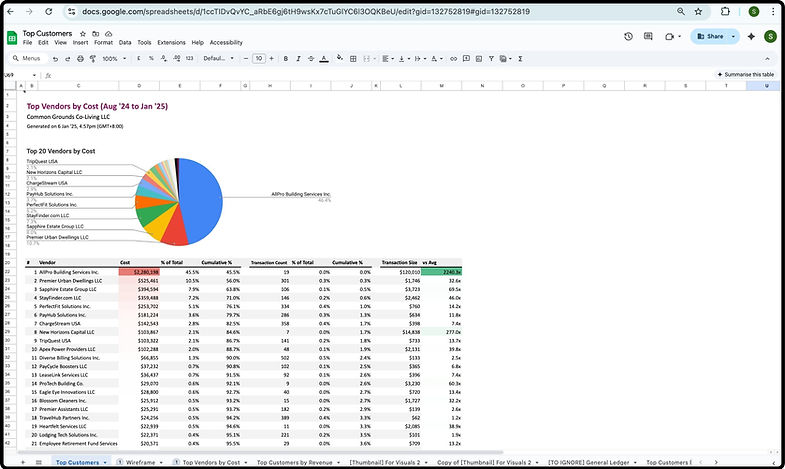
Task: Open the Accessibility menu
Action: (226, 43)
